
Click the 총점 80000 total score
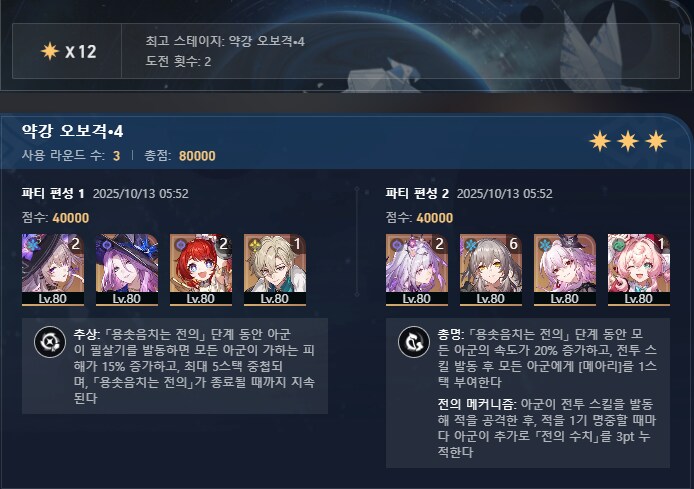click(180, 156)
